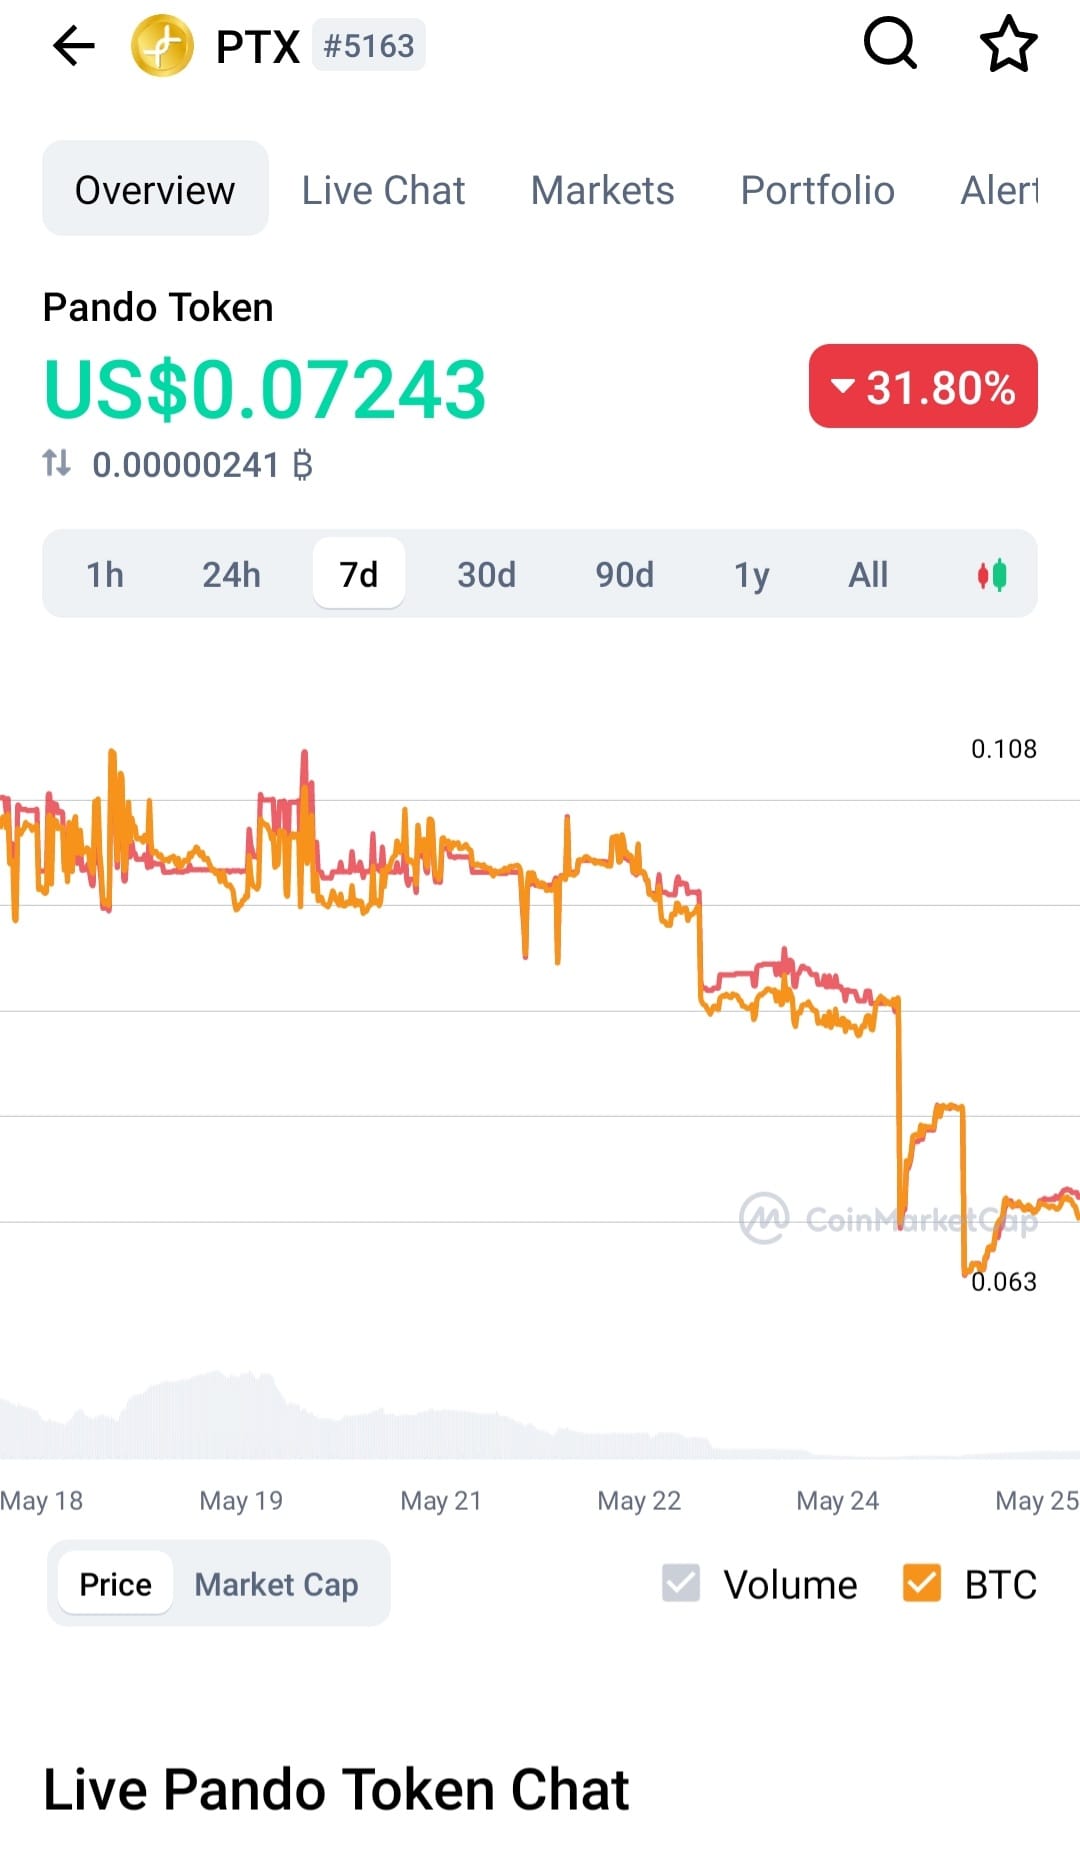
Task: Tap the May 21 date on chart axis
Action: point(441,1500)
